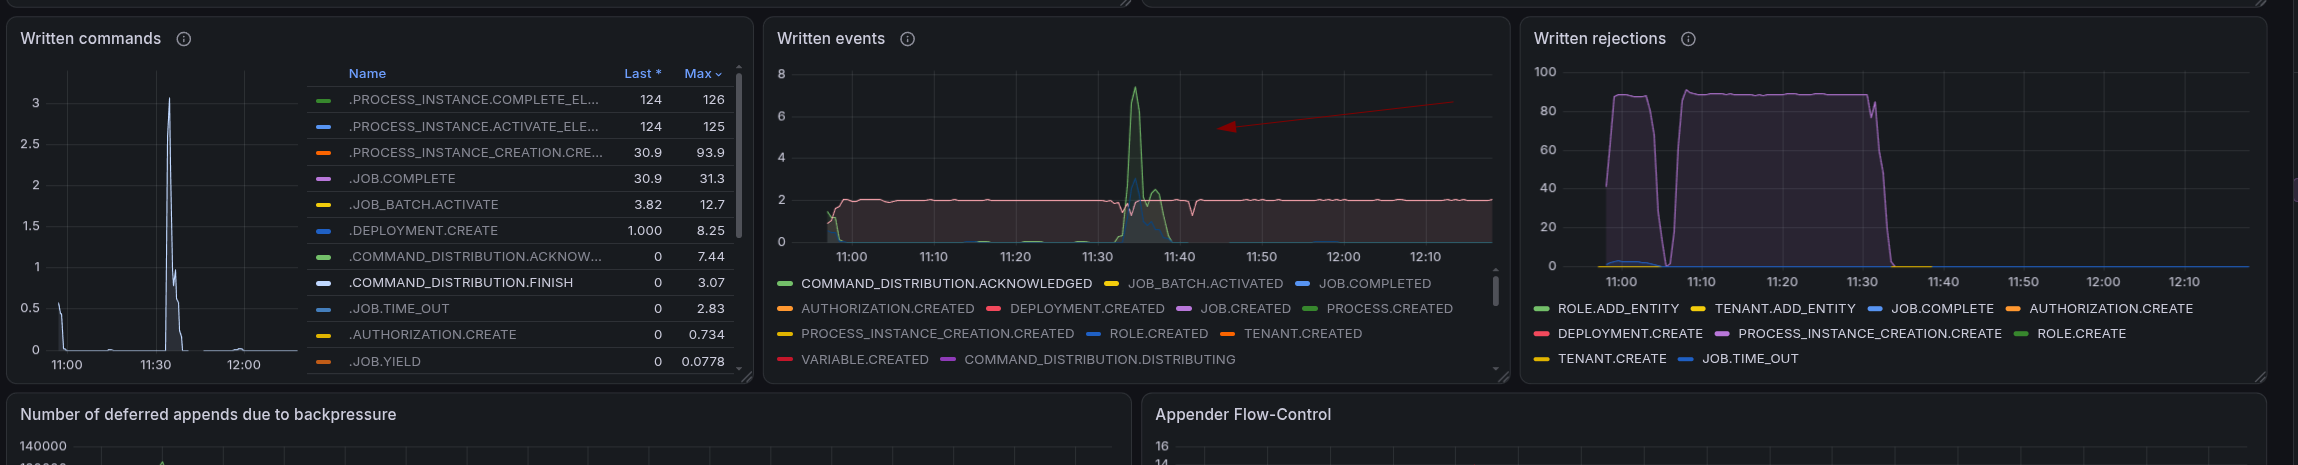The width and height of the screenshot is (2298, 465).
Task: Toggle TENANT.CREATE in rejections legend
Action: [x=1612, y=359]
